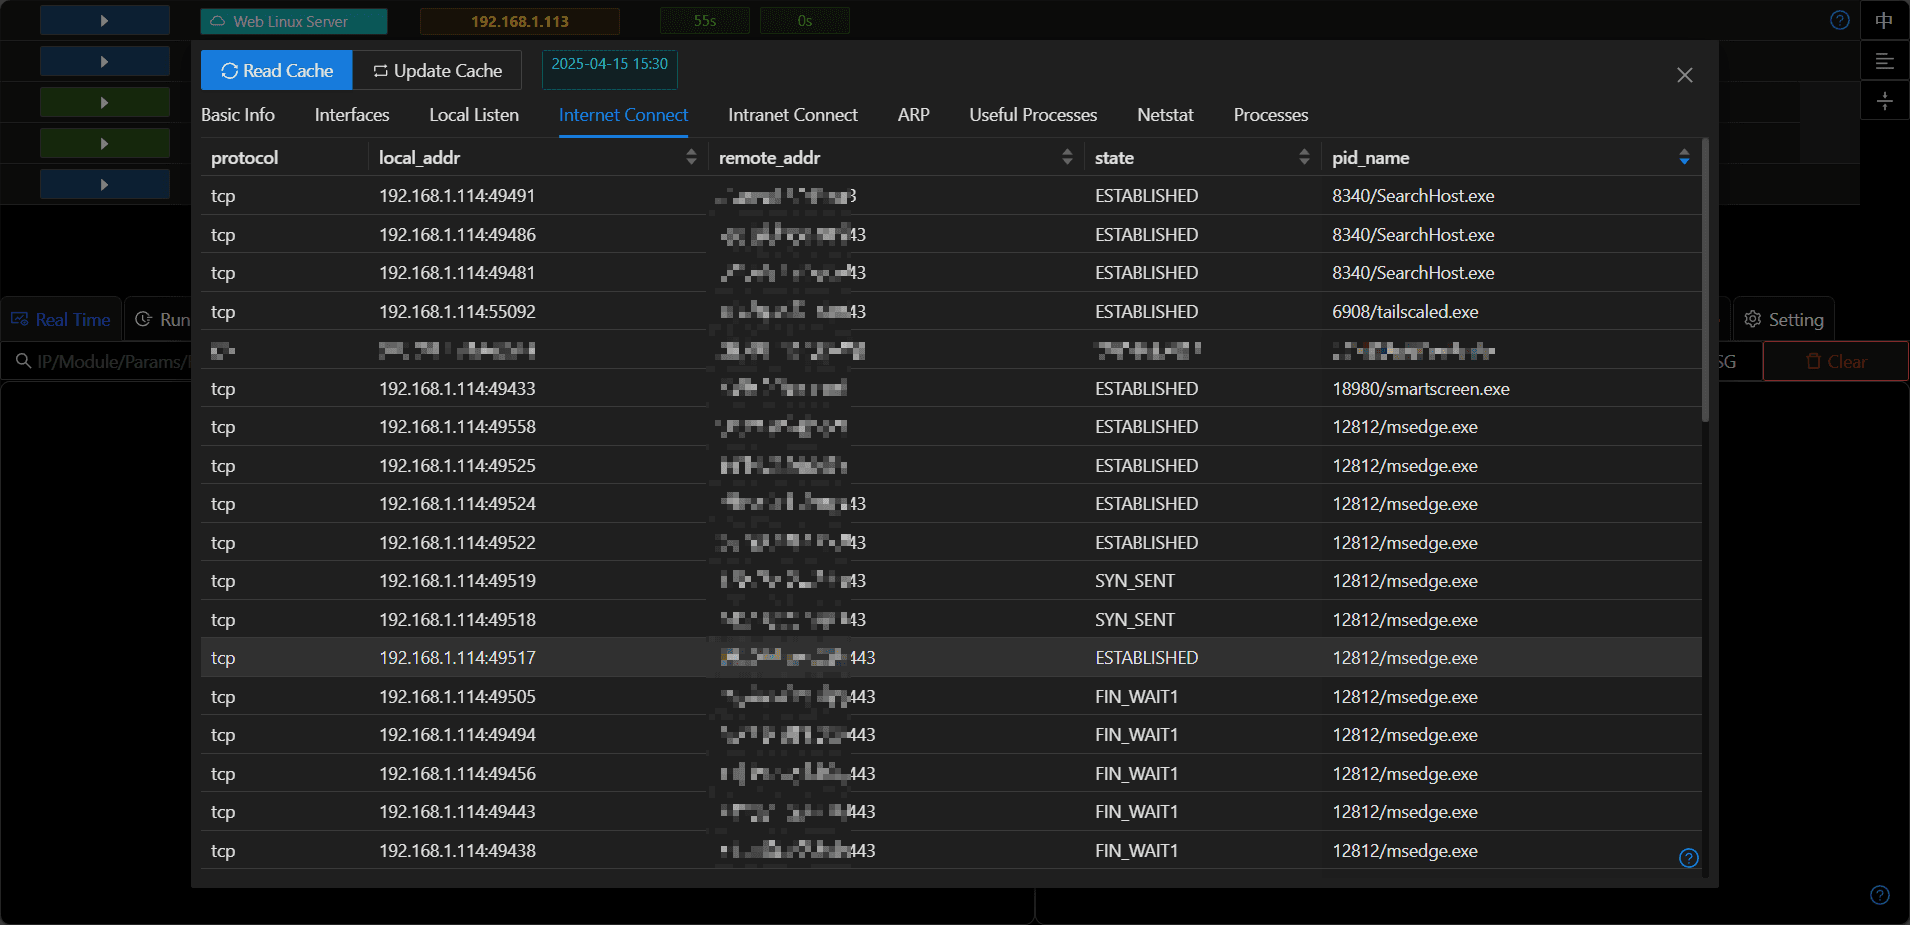Click the help icon in top bar
Viewport: 1910px width, 925px height.
pyautogui.click(x=1840, y=20)
